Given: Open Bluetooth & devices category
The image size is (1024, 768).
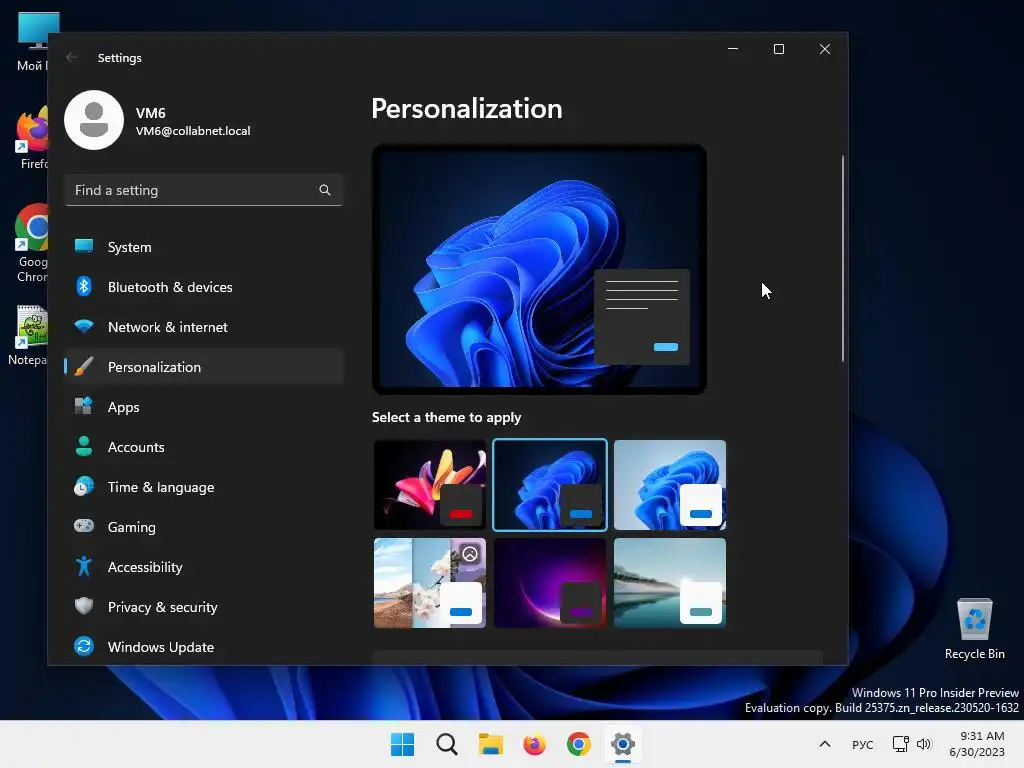Looking at the screenshot, I should pyautogui.click(x=204, y=287).
